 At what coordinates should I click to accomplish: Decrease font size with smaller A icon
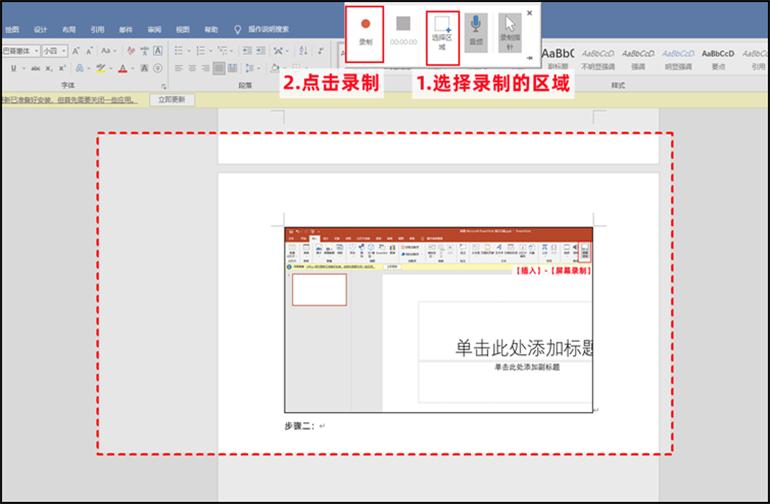(89, 51)
